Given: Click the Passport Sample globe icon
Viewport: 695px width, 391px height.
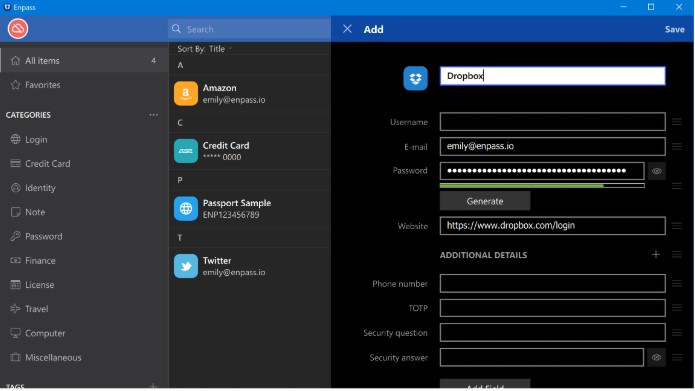Looking at the screenshot, I should [186, 208].
